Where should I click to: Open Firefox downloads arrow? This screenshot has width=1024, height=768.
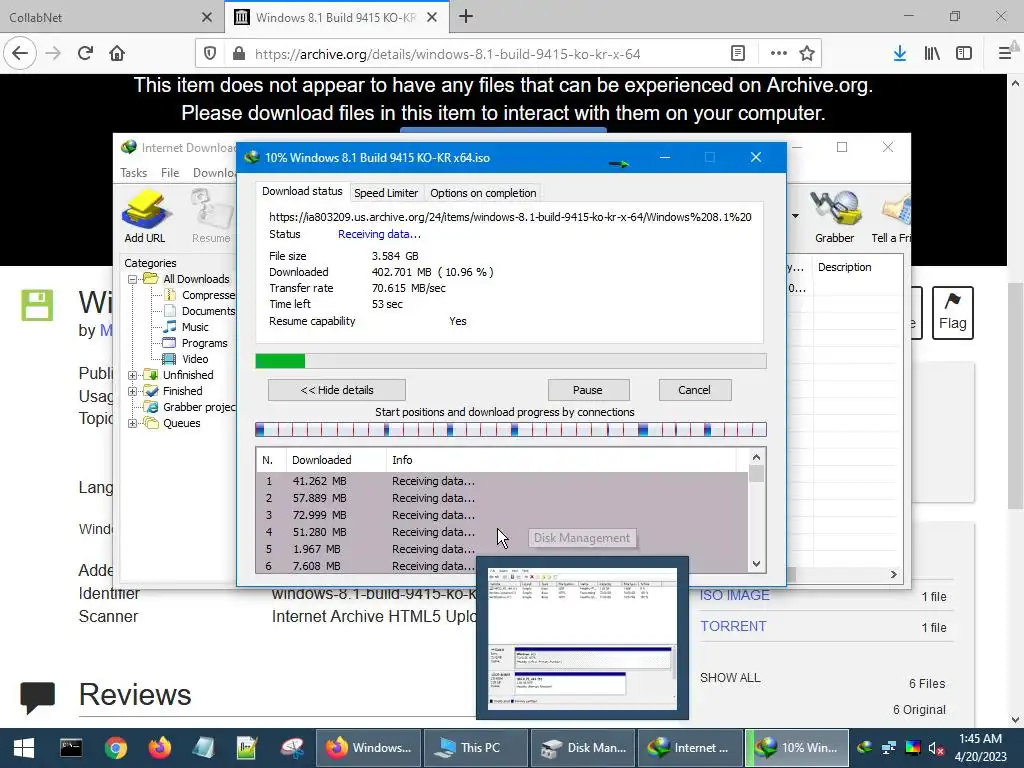point(899,54)
